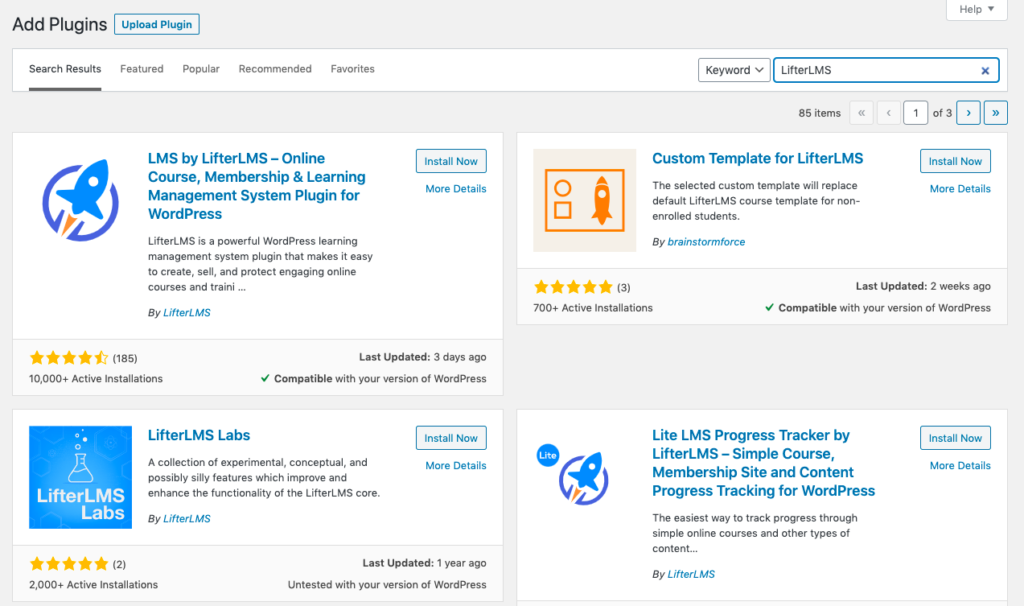This screenshot has width=1024, height=606.
Task: Click the disabled first page arrow
Action: [861, 112]
